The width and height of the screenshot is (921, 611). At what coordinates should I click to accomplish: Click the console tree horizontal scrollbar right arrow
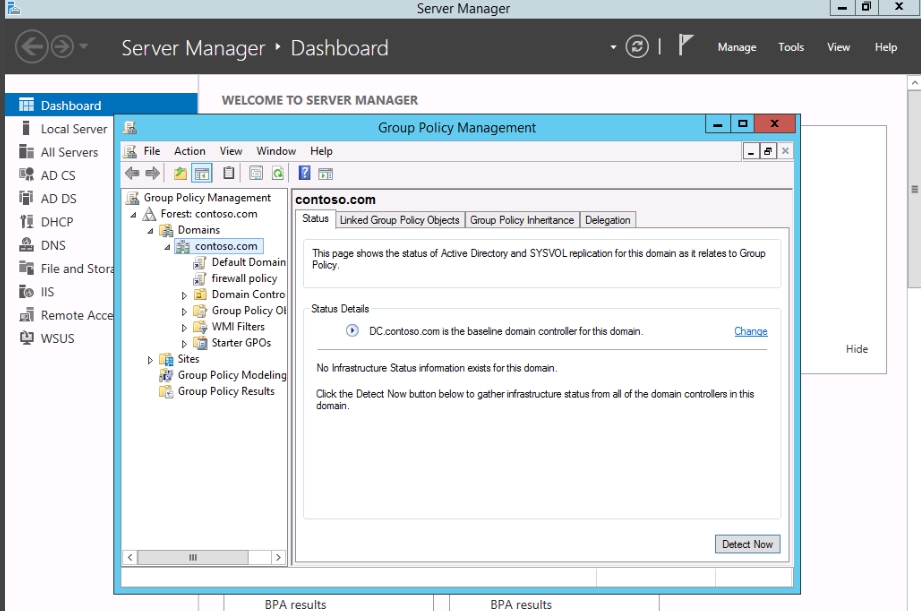[278, 558]
